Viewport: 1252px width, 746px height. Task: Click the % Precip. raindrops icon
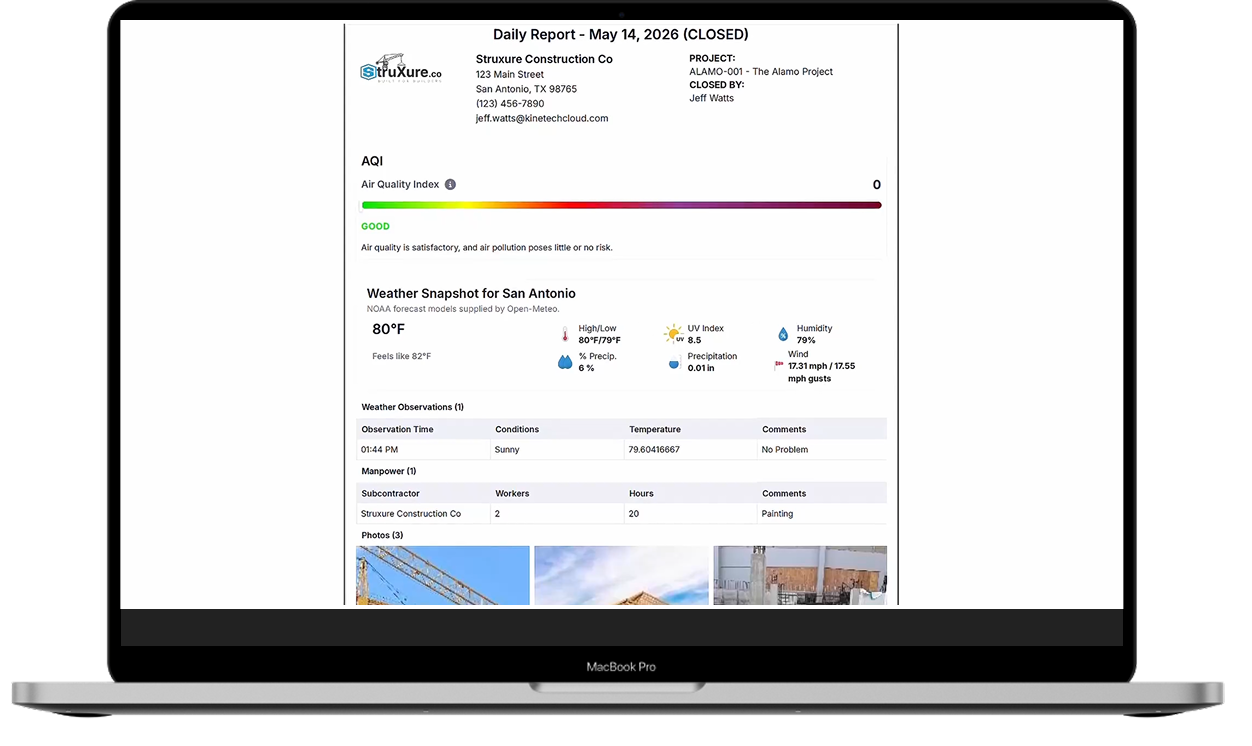click(x=565, y=362)
